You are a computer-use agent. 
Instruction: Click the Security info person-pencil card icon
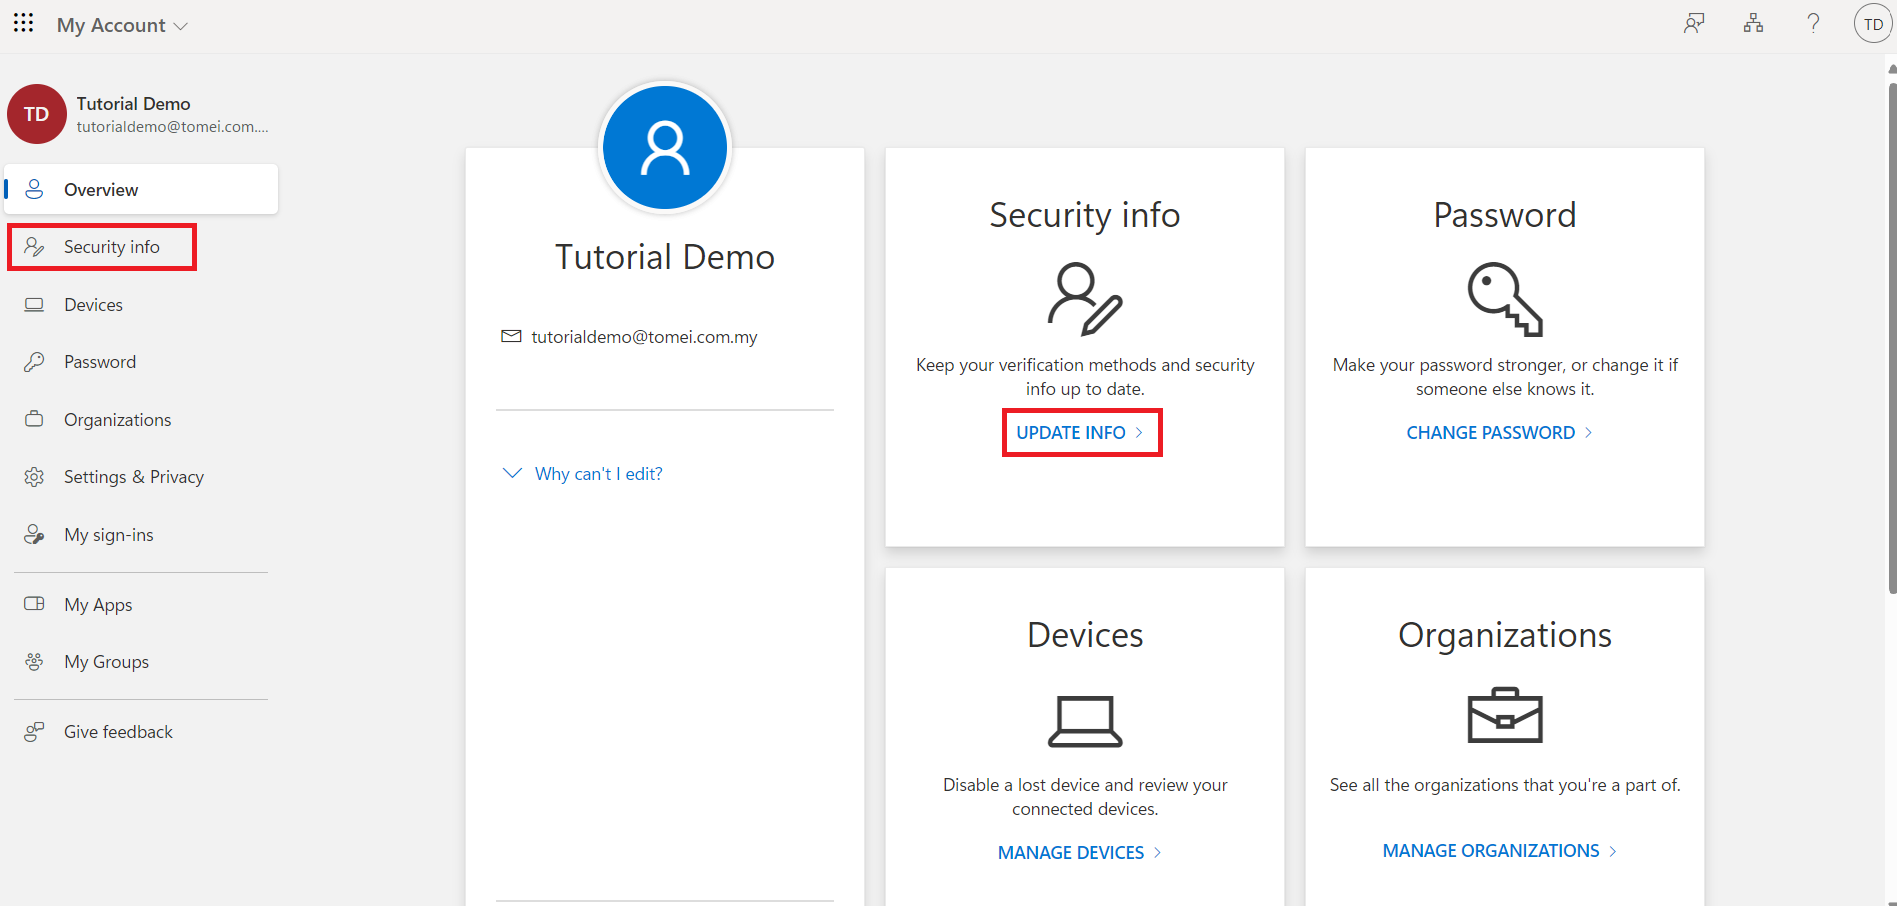click(x=1084, y=299)
